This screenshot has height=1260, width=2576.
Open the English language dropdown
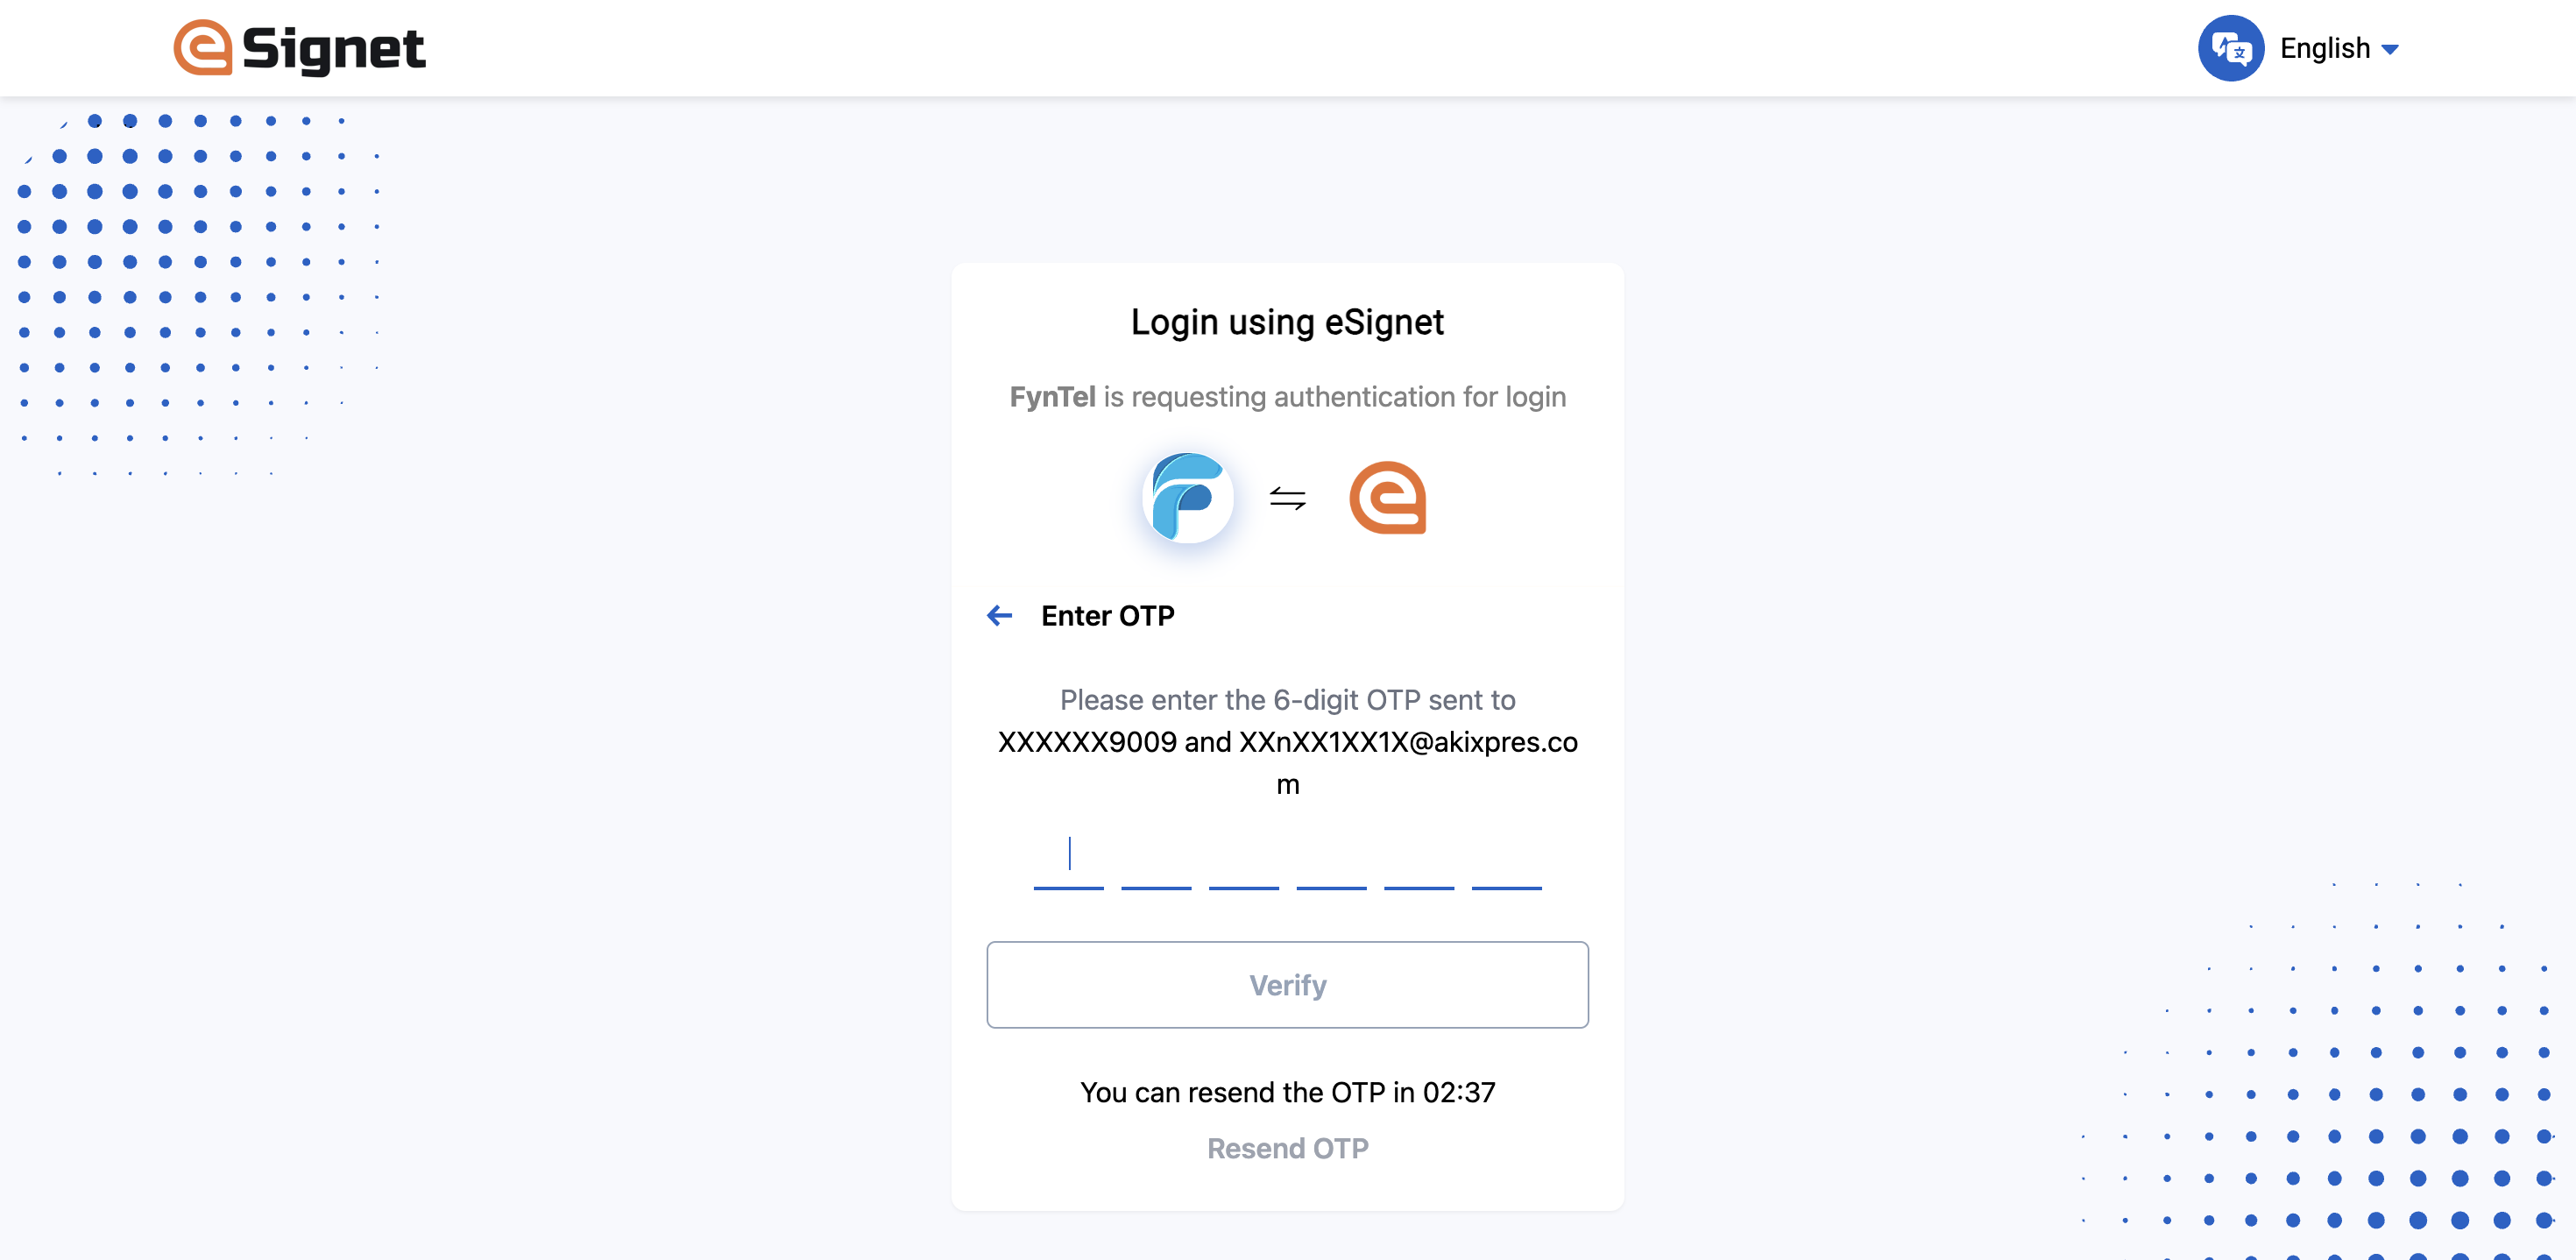(2338, 48)
